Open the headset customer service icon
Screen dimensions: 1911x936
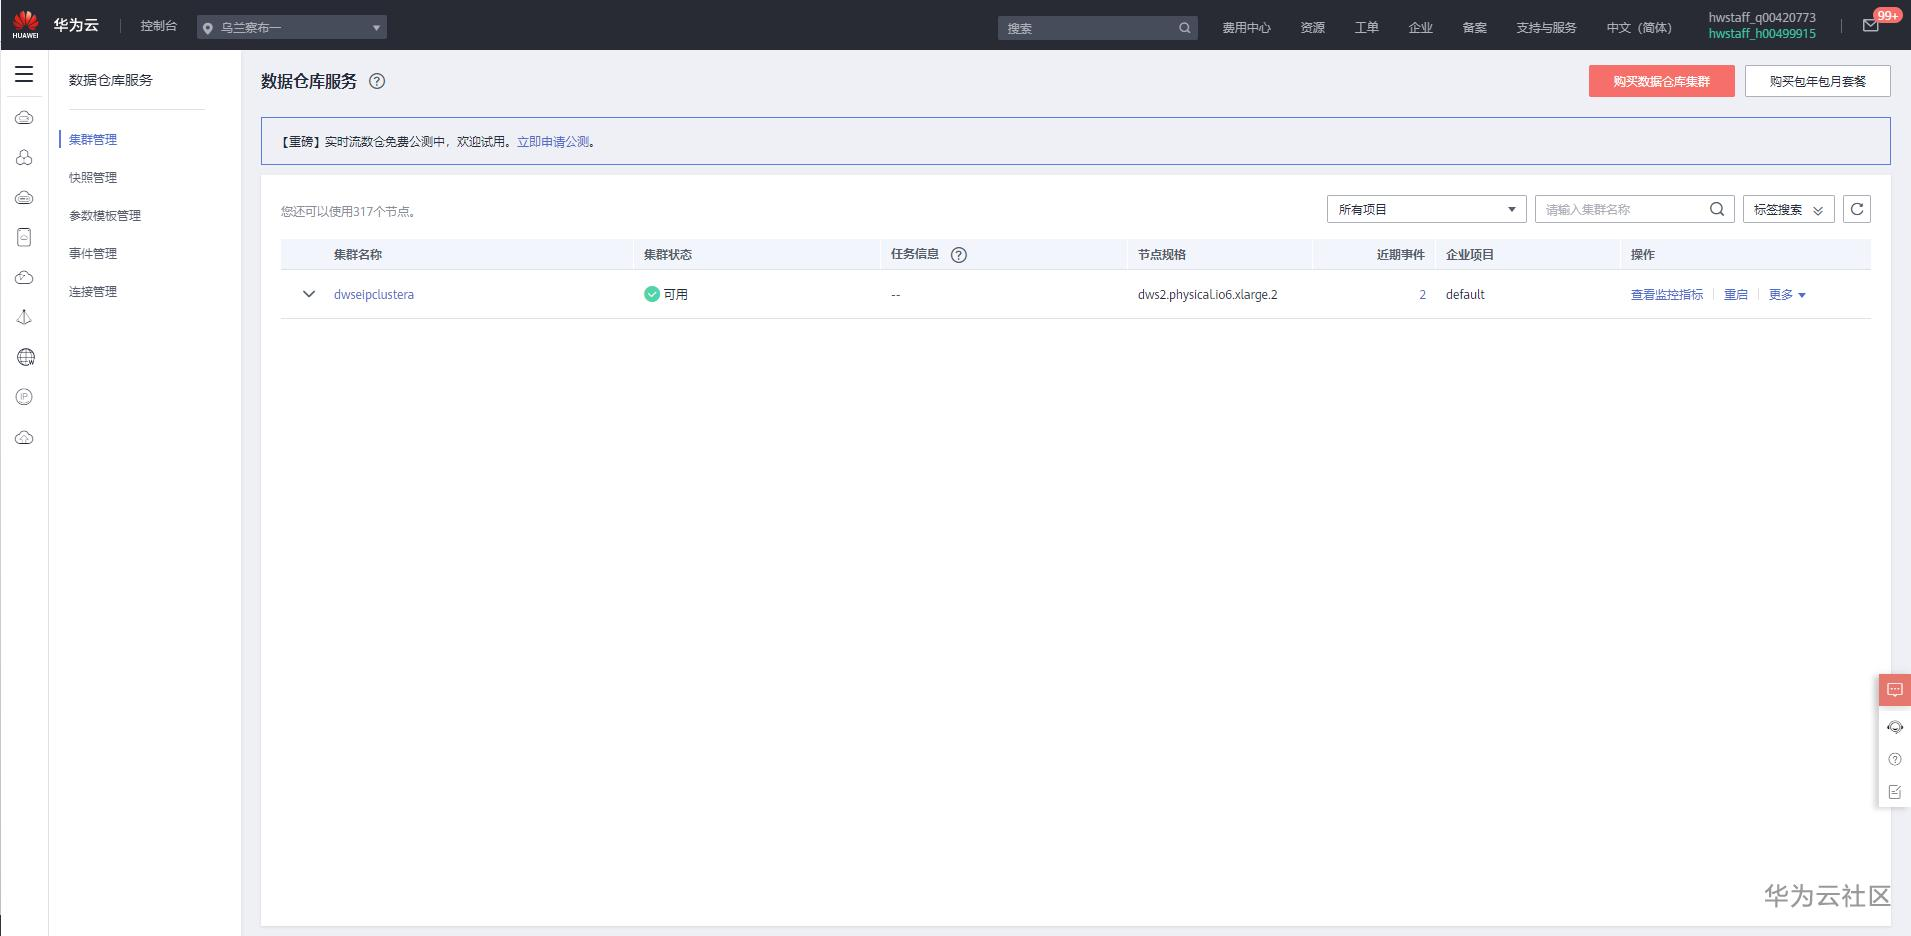(x=1895, y=727)
